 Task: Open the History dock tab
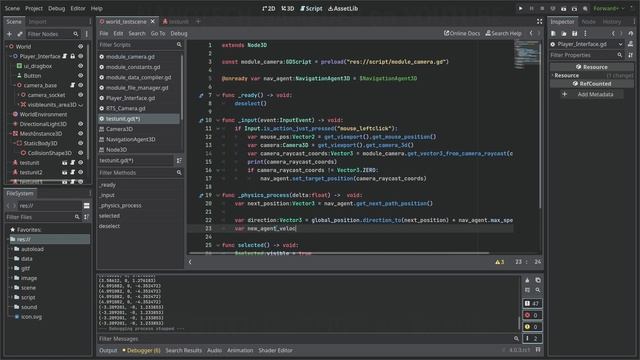point(611,21)
